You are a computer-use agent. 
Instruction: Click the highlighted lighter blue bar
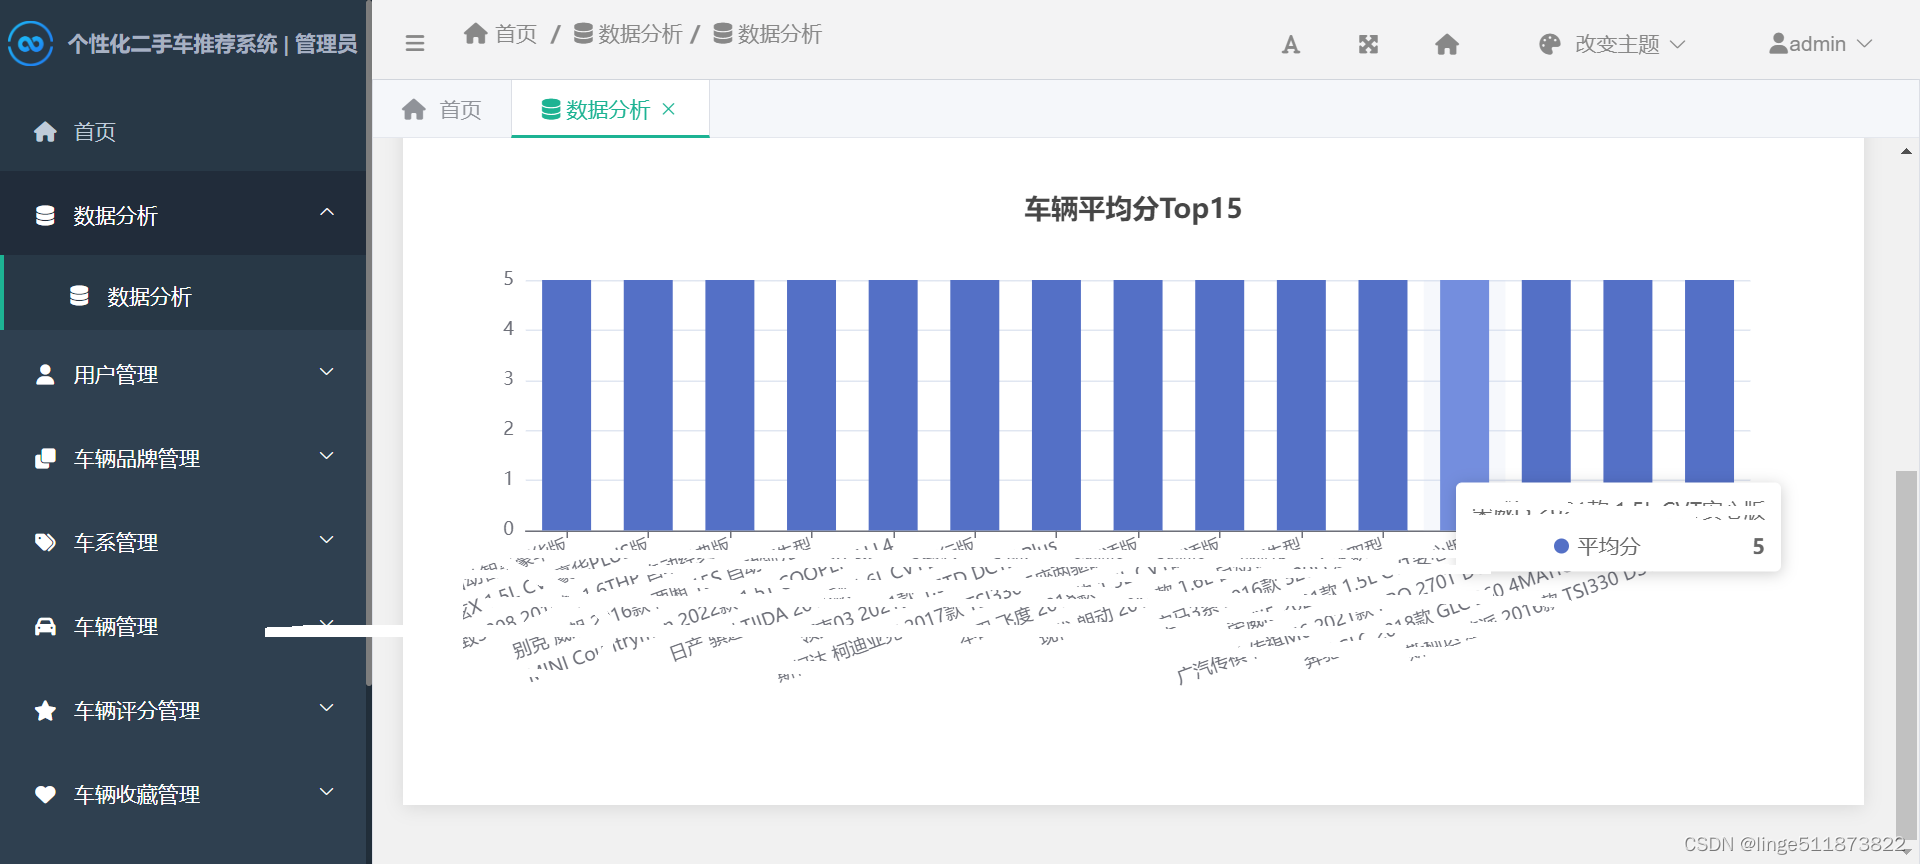pyautogui.click(x=1464, y=405)
